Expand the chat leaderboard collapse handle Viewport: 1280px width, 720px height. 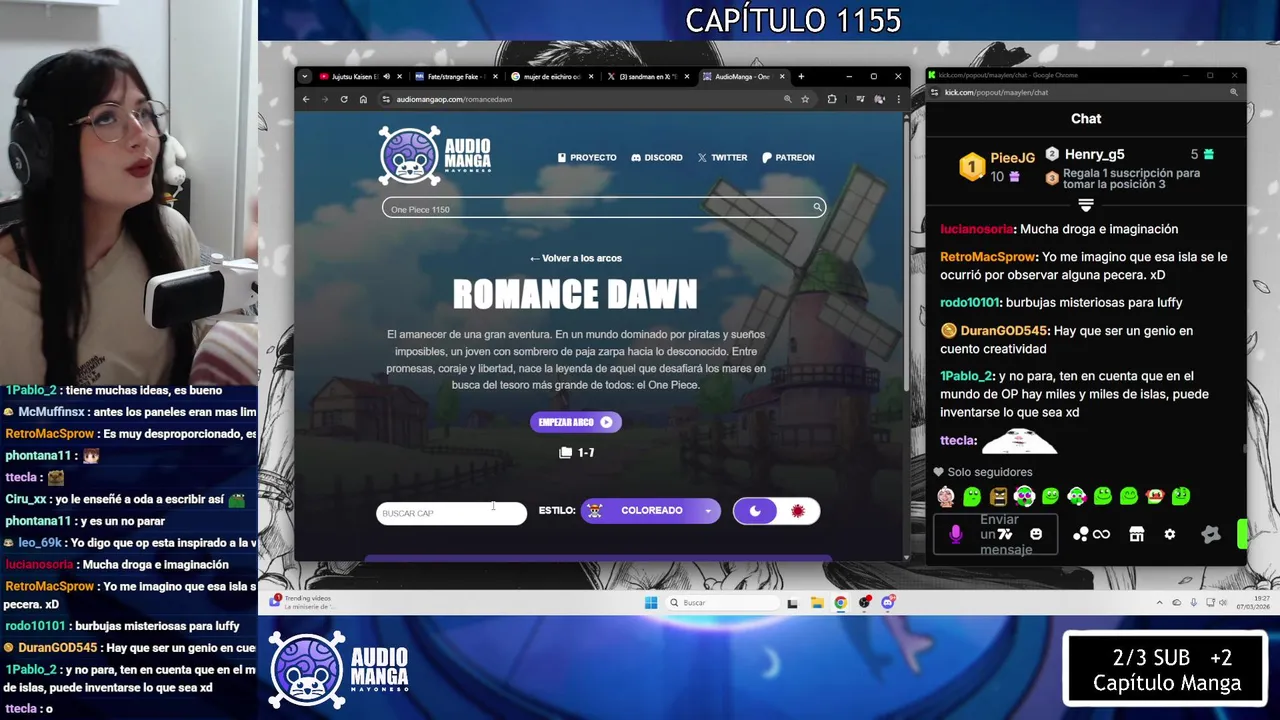coord(1086,204)
